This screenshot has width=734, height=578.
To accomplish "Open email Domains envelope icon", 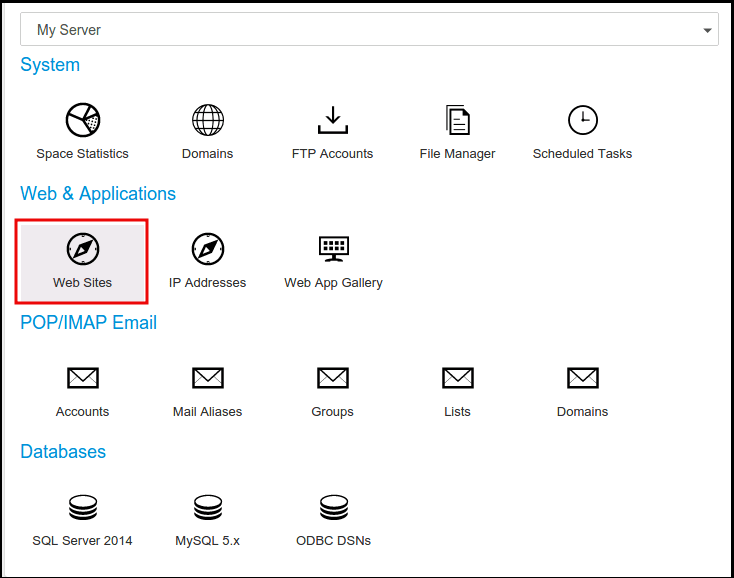I will (582, 378).
